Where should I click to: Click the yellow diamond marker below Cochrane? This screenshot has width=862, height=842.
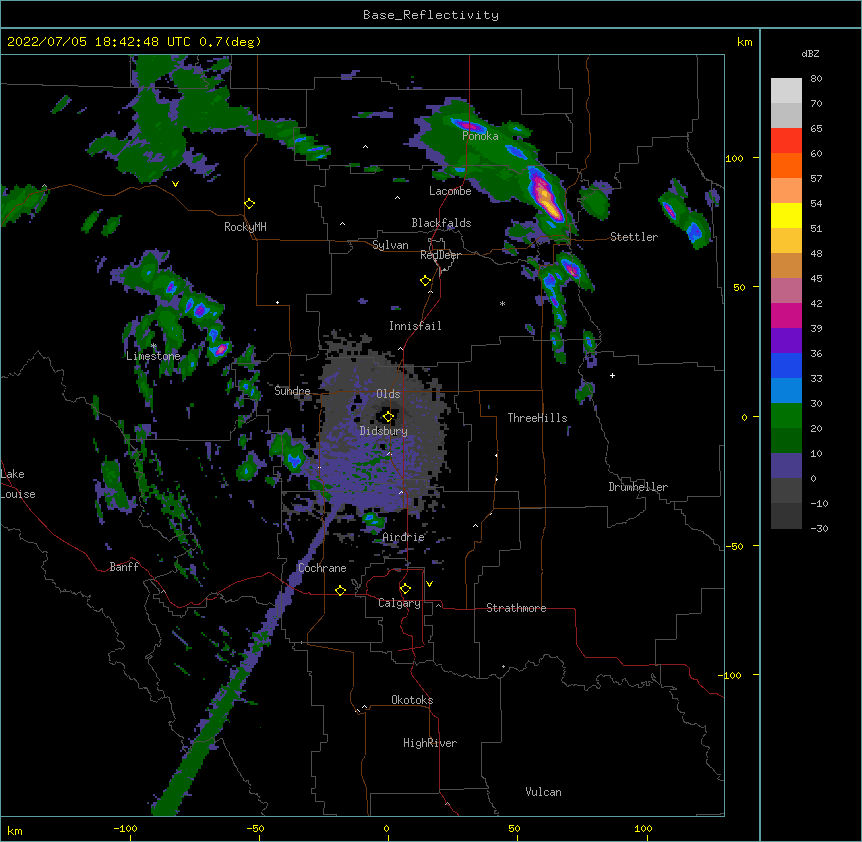[x=340, y=590]
